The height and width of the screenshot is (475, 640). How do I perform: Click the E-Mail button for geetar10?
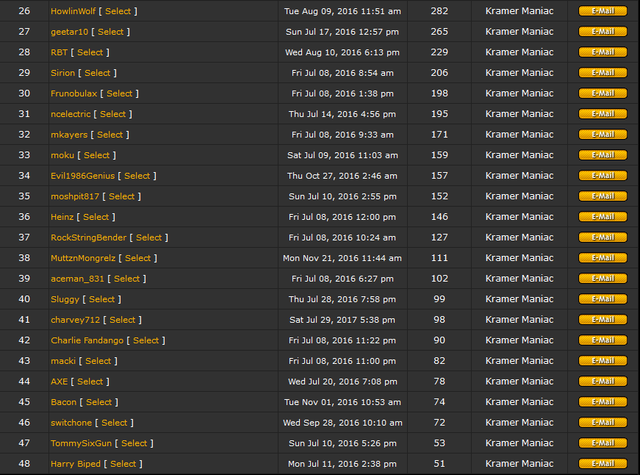(603, 31)
